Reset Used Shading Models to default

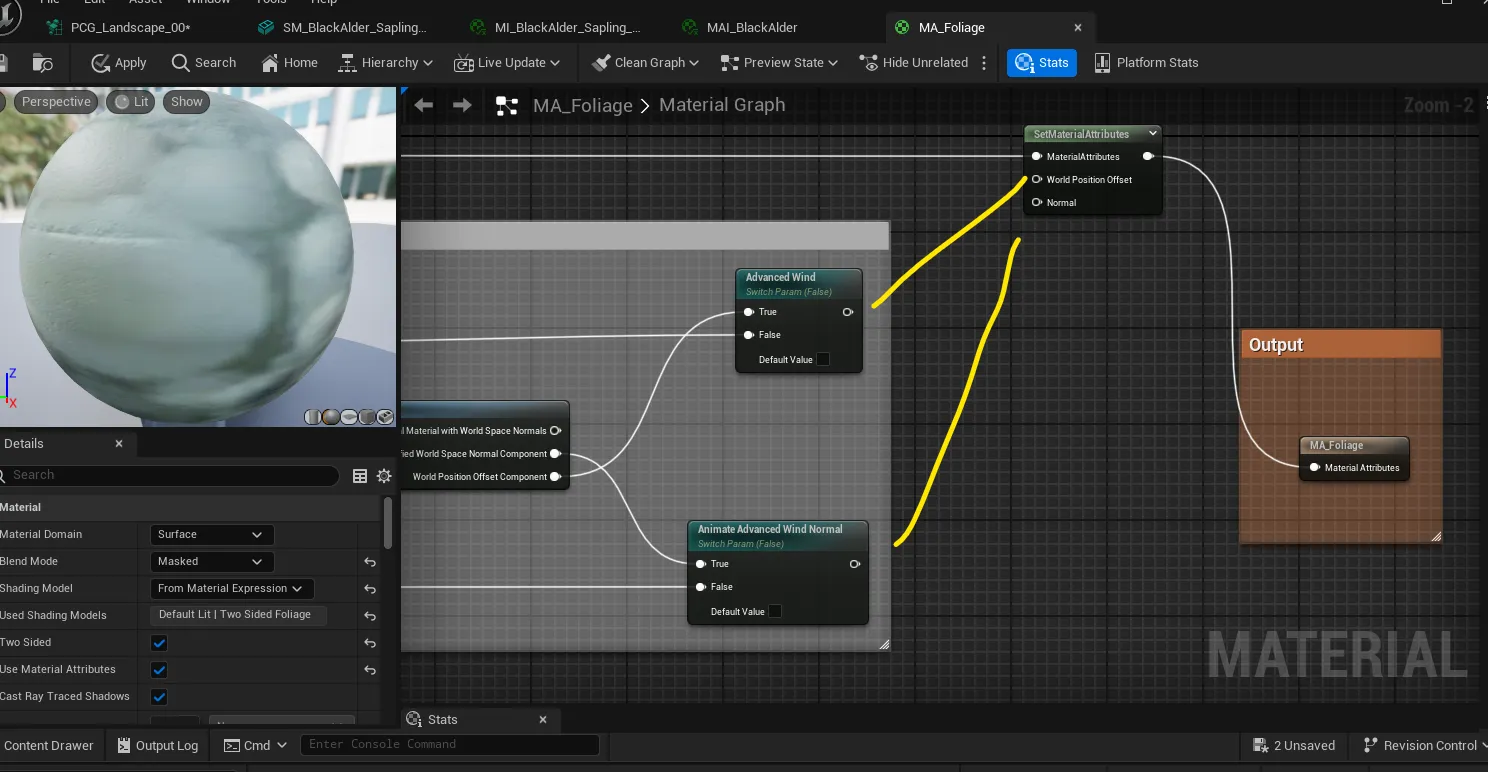[x=370, y=616]
